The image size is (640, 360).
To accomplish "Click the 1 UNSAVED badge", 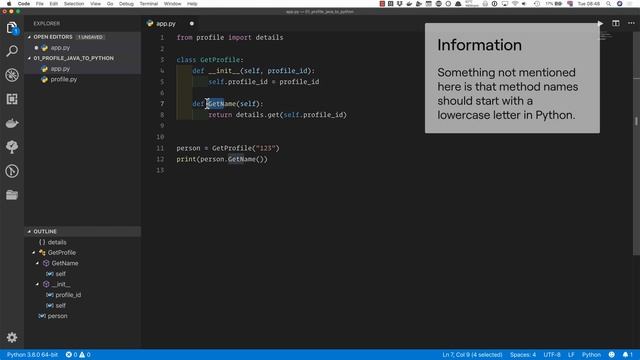I will point(90,37).
